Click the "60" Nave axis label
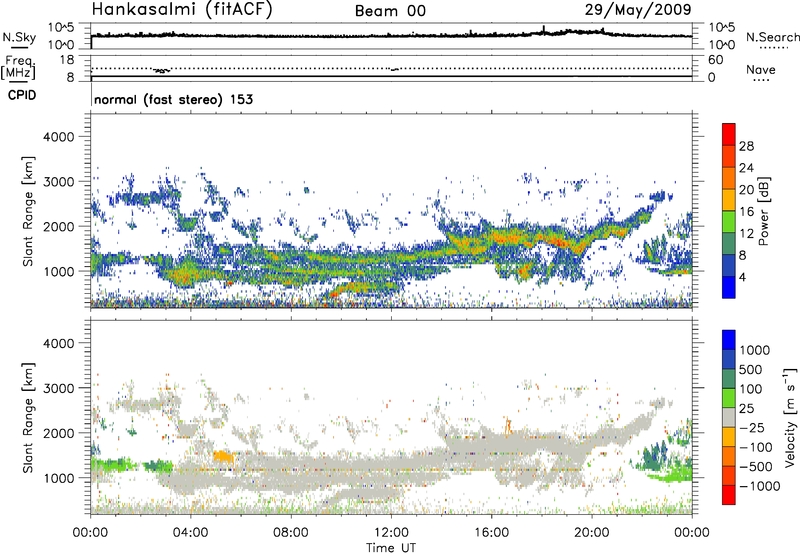Image resolution: width=800 pixels, height=554 pixels. coord(716,60)
